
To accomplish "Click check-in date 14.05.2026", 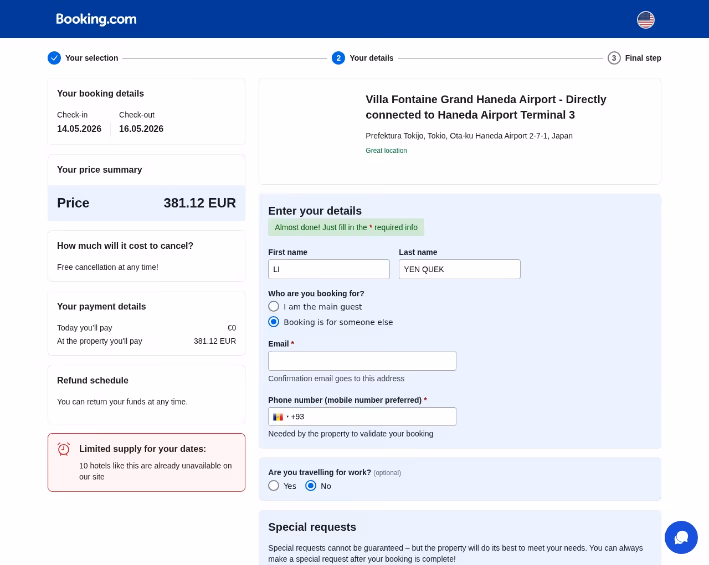I will click(x=79, y=129).
